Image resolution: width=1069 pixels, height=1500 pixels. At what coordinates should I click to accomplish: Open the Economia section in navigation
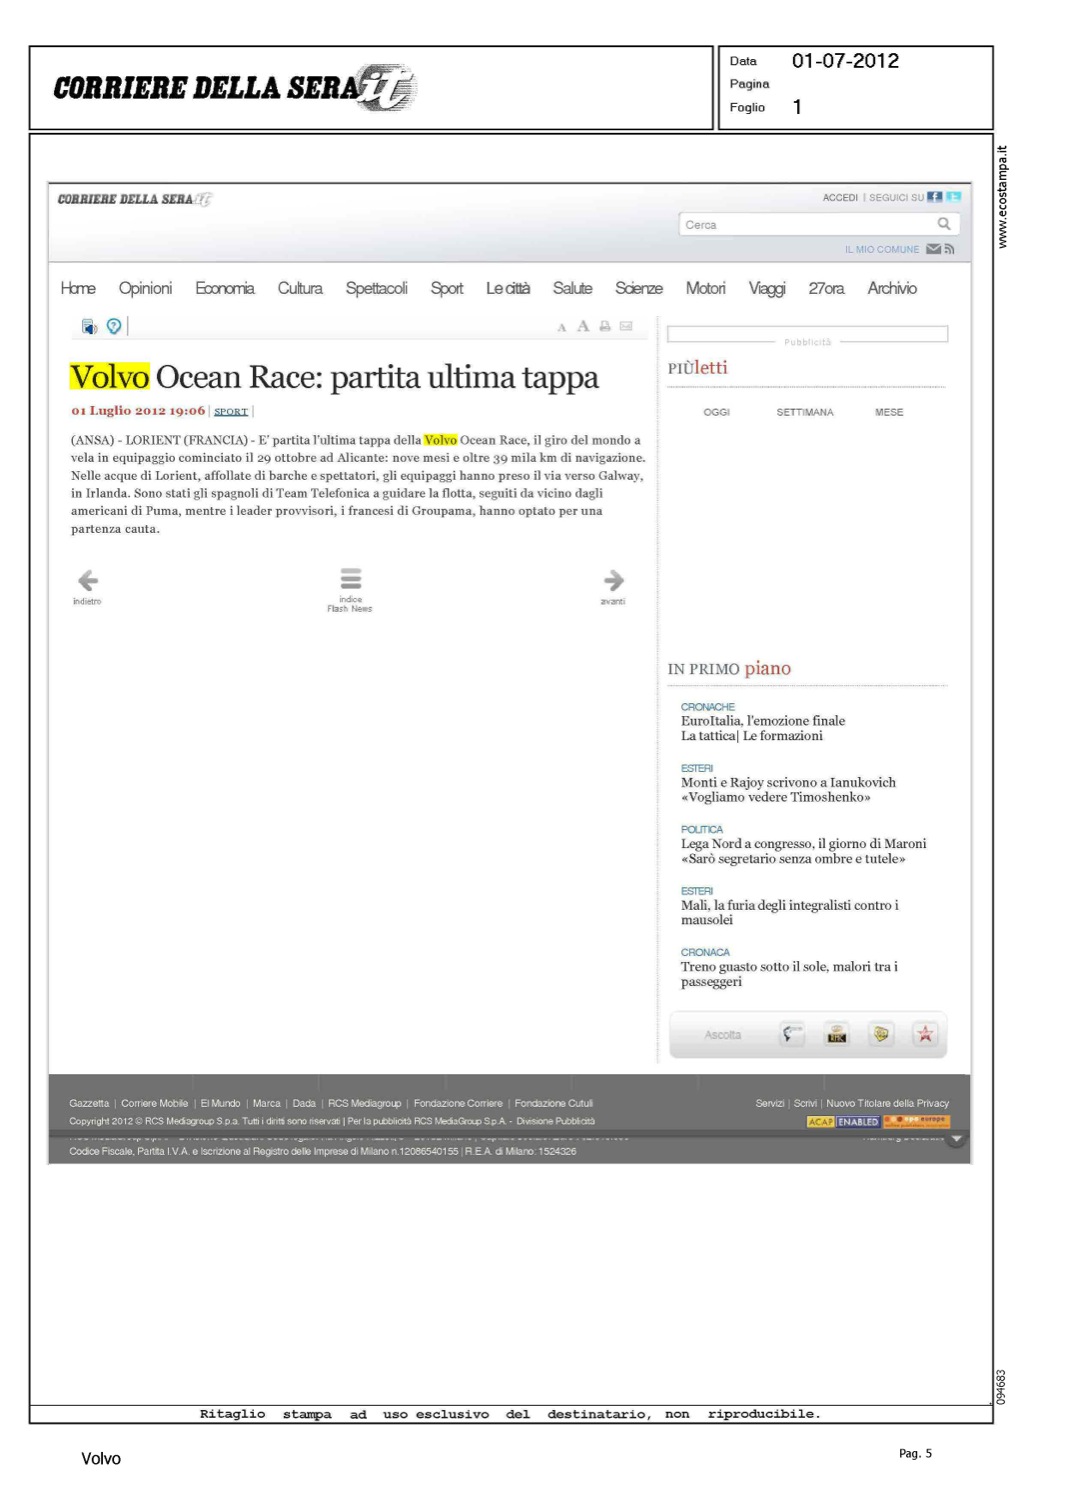pyautogui.click(x=224, y=288)
